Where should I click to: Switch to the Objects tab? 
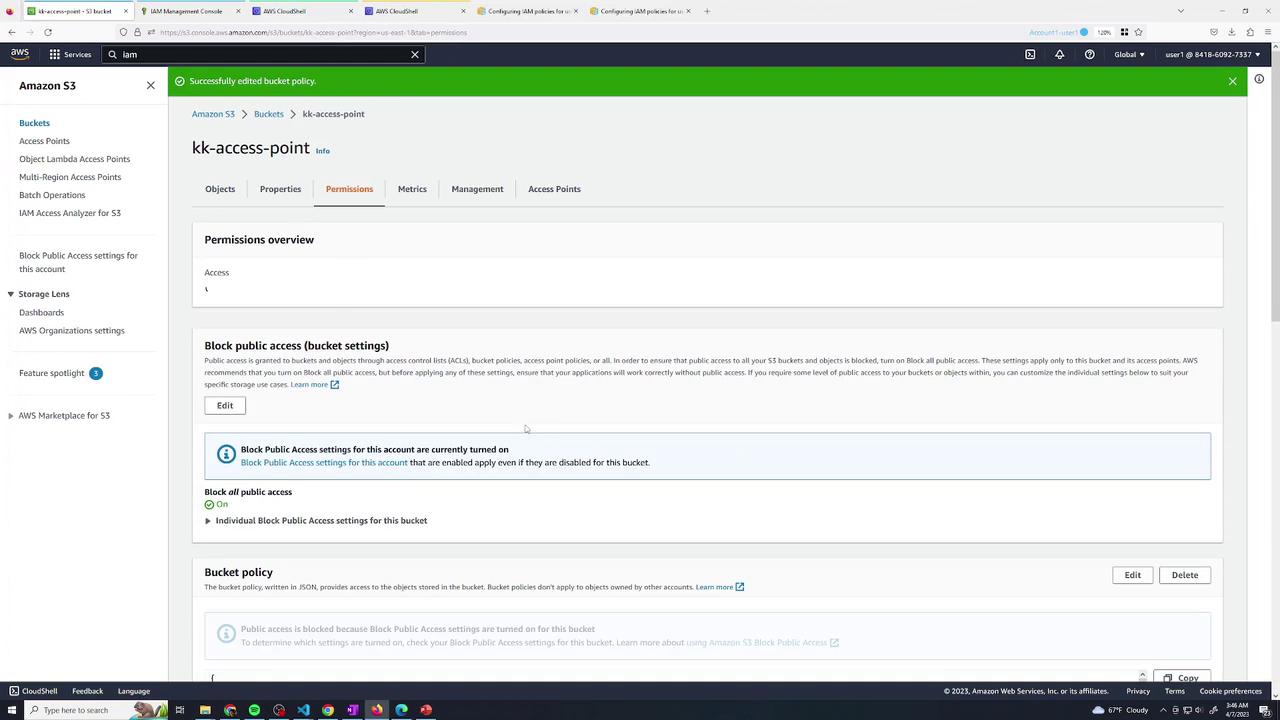[220, 189]
